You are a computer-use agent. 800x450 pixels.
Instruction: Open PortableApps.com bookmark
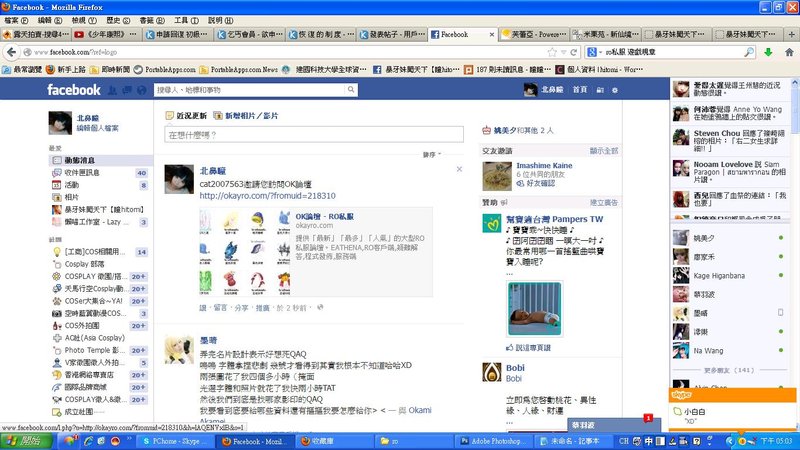[164, 69]
